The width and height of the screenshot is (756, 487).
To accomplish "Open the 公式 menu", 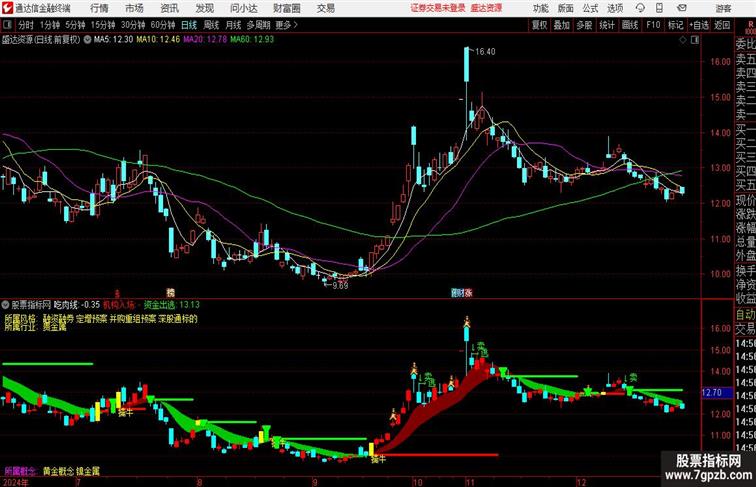I will coord(590,8).
